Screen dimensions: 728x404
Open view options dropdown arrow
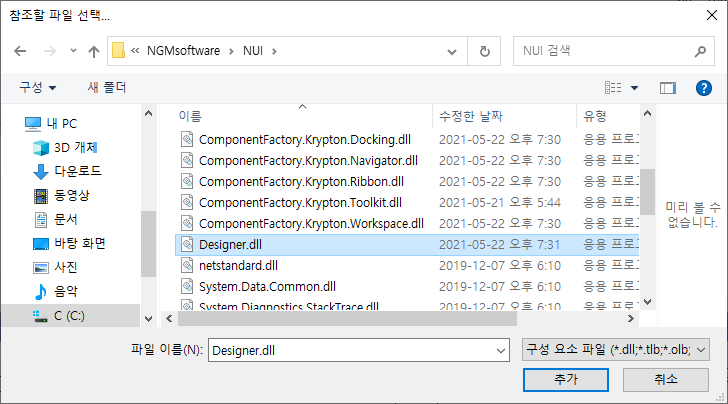point(634,88)
